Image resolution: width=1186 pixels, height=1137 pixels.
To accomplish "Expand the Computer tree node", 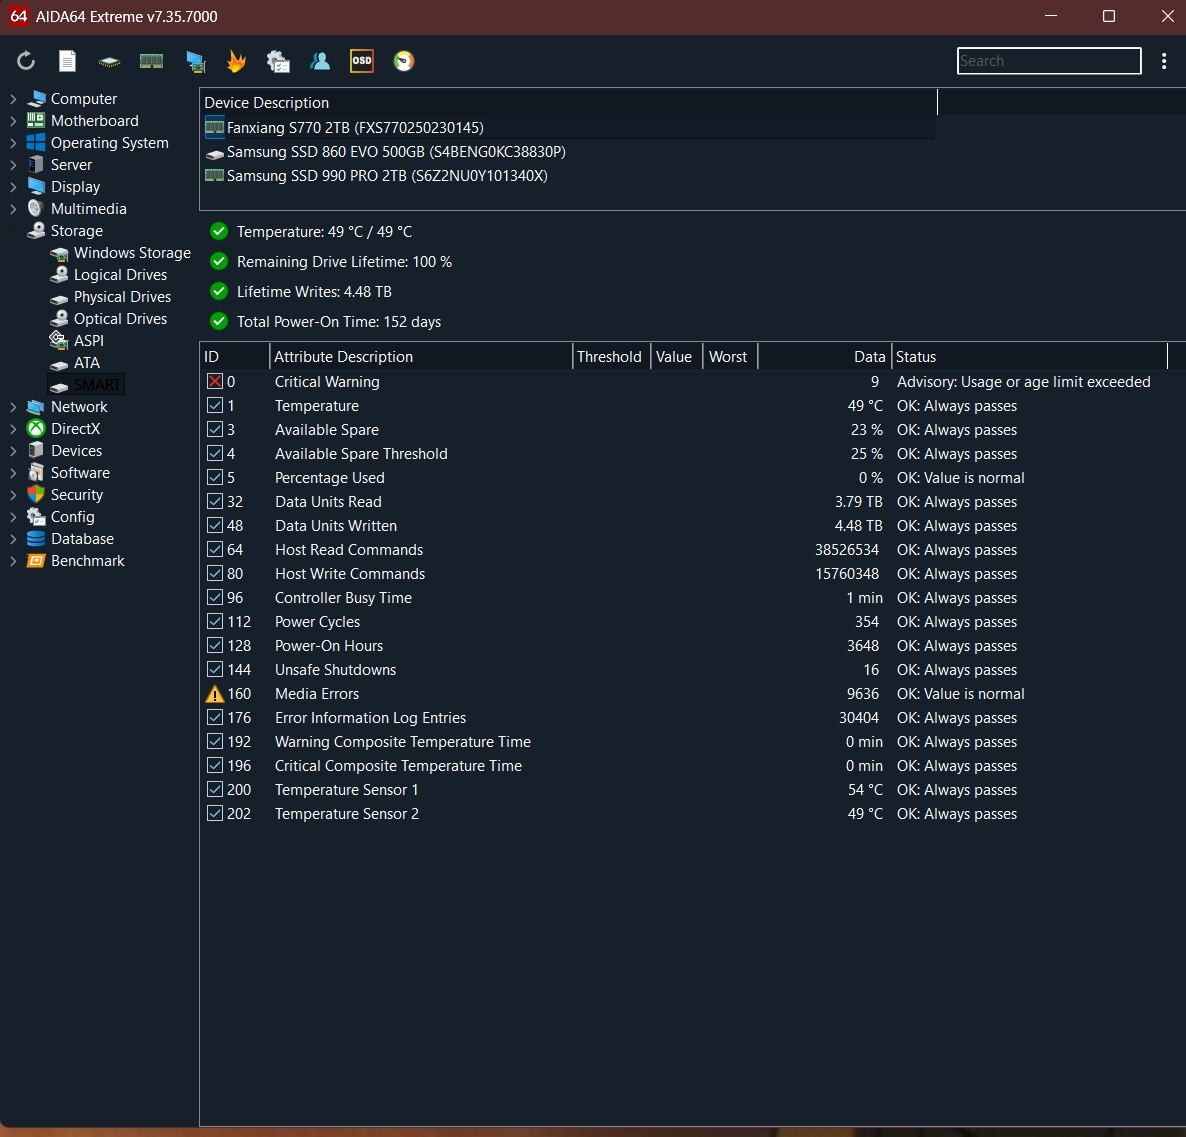I will [13, 99].
